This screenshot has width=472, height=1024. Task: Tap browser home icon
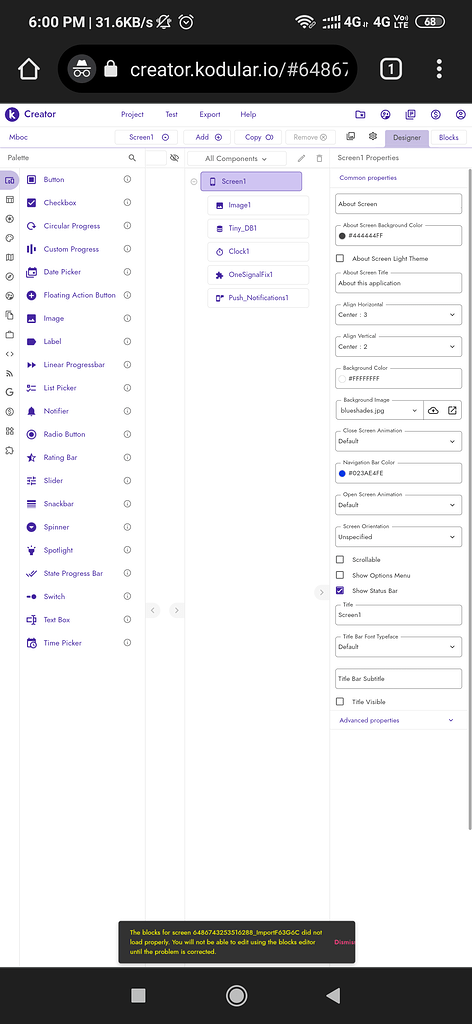29,69
